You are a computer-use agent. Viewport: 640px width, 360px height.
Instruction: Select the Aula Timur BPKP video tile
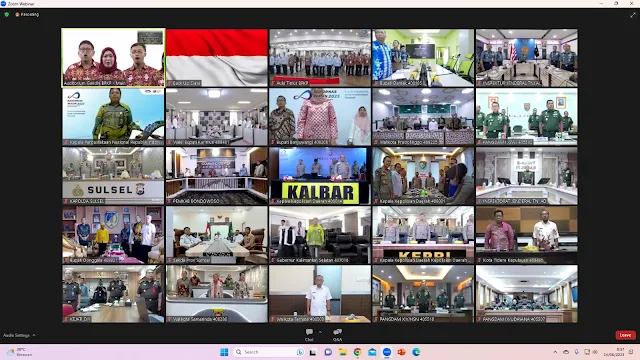click(320, 58)
